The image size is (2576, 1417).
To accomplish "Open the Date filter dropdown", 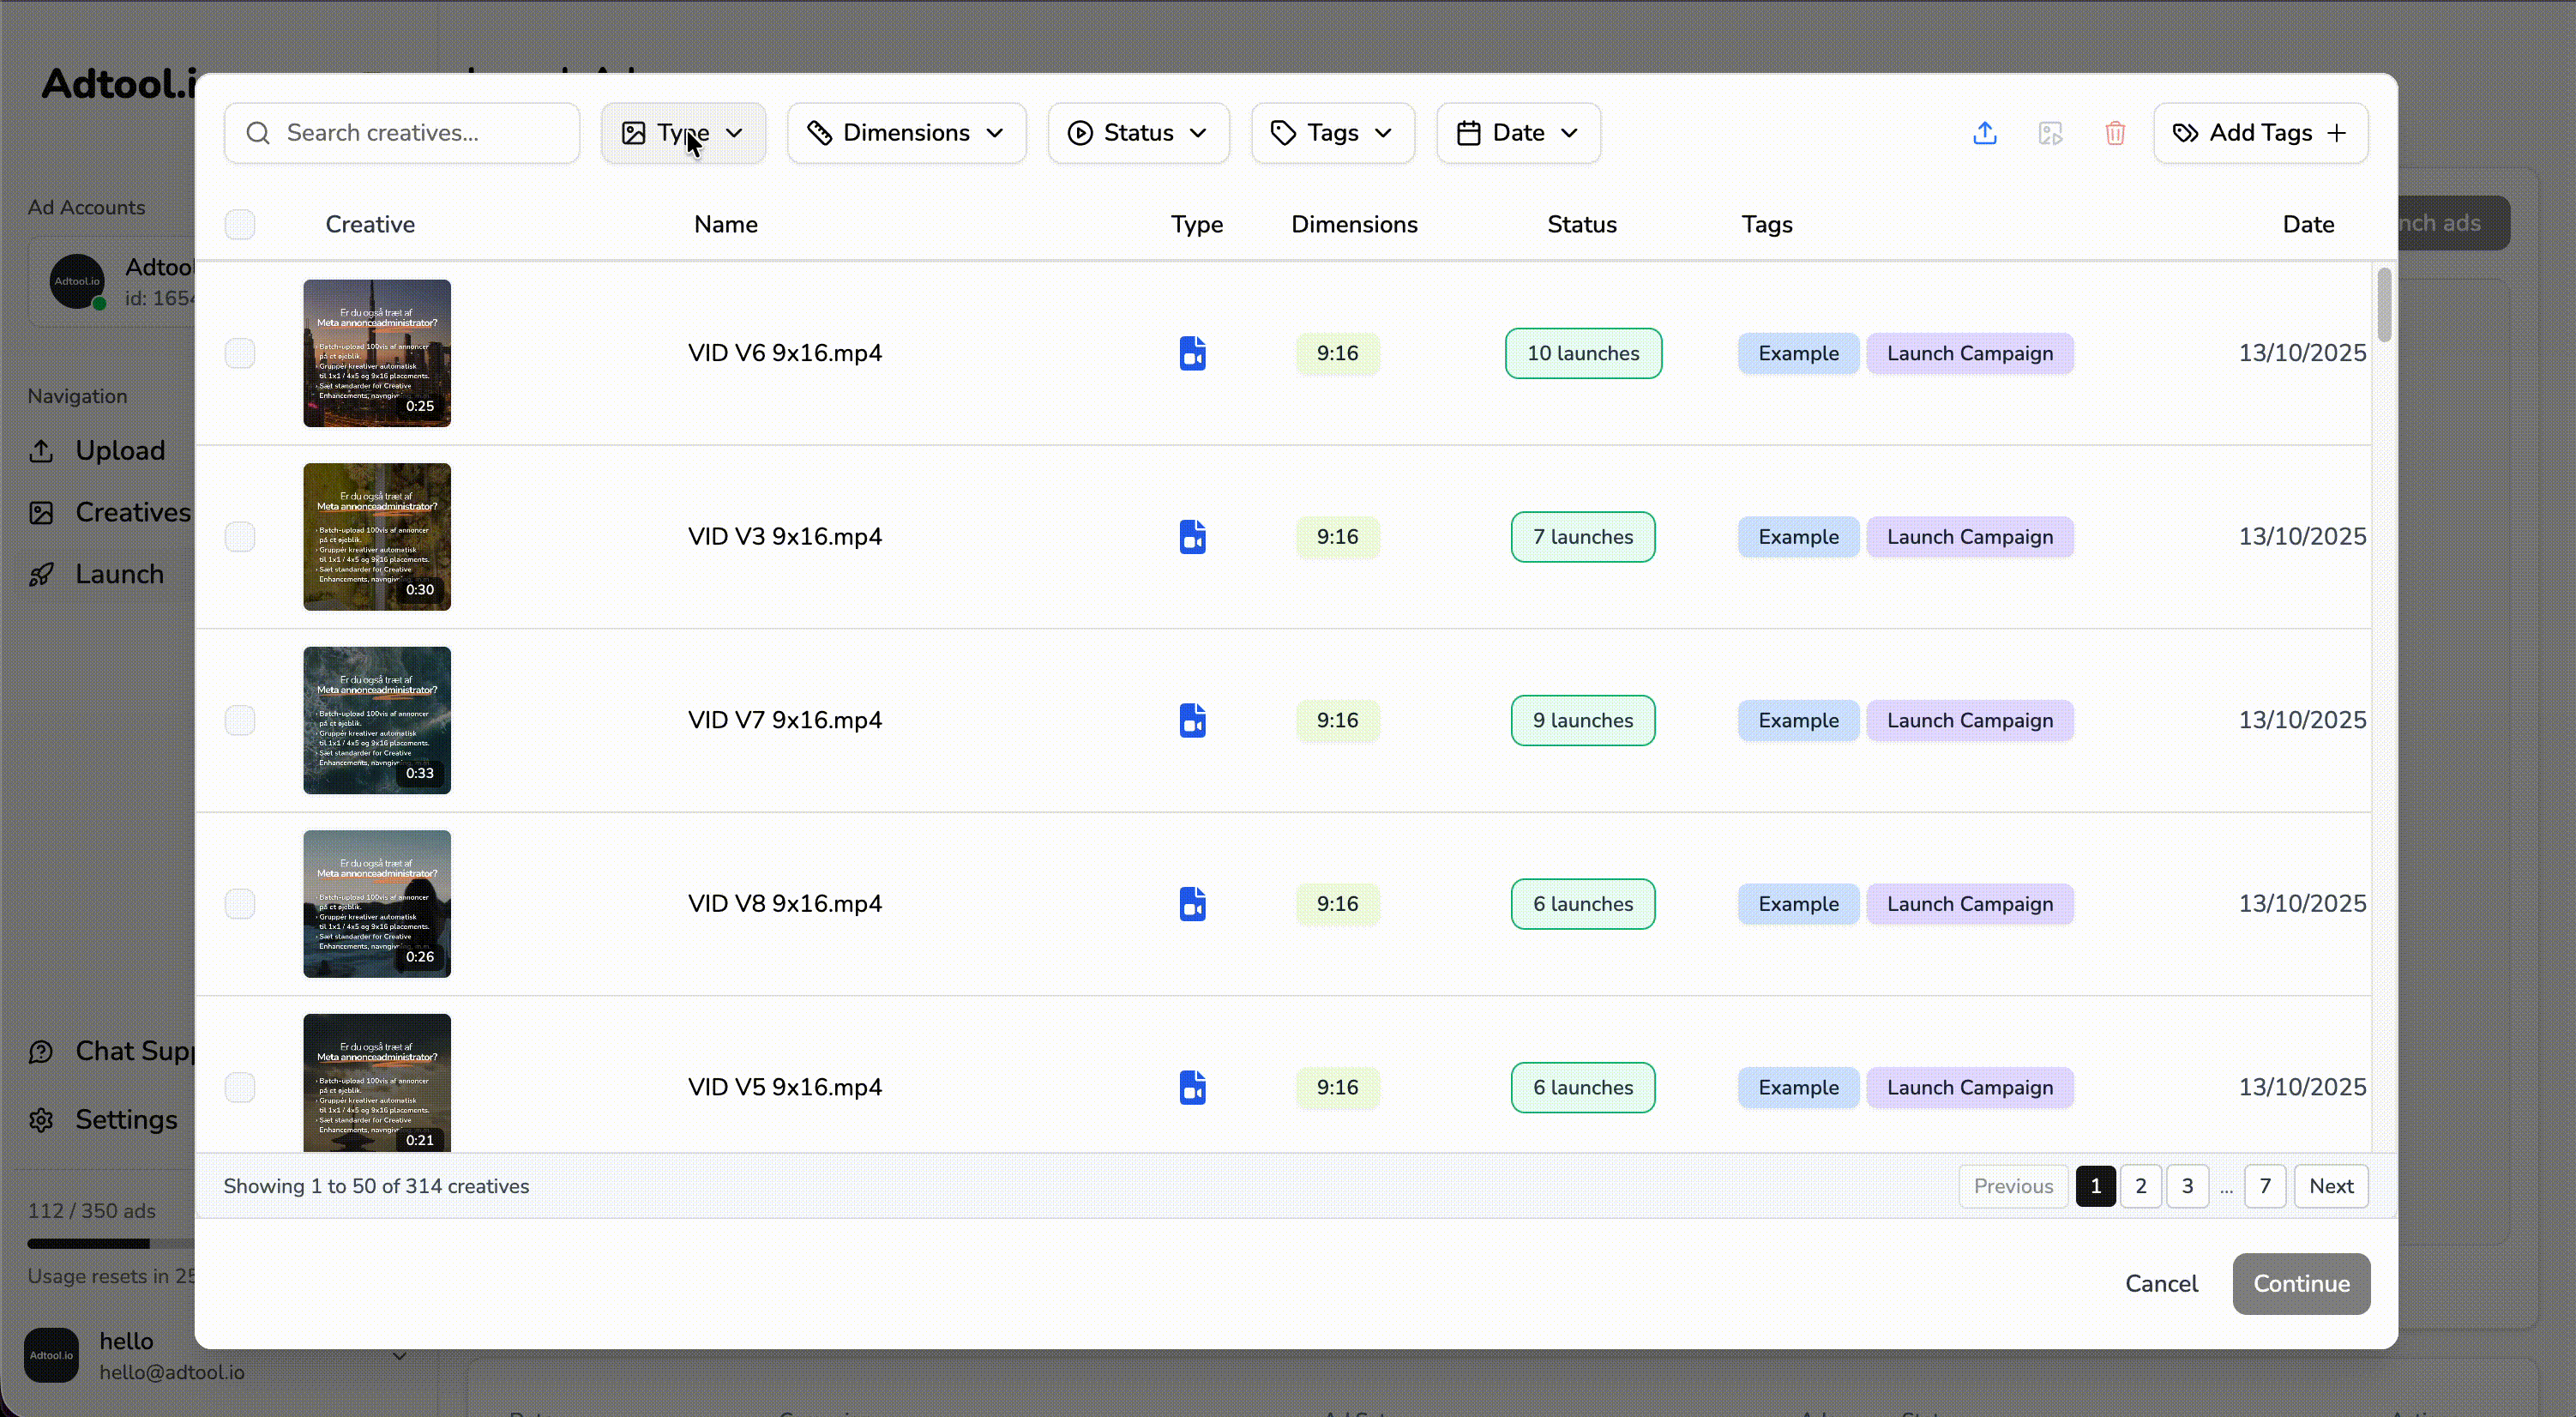I will (x=1517, y=132).
